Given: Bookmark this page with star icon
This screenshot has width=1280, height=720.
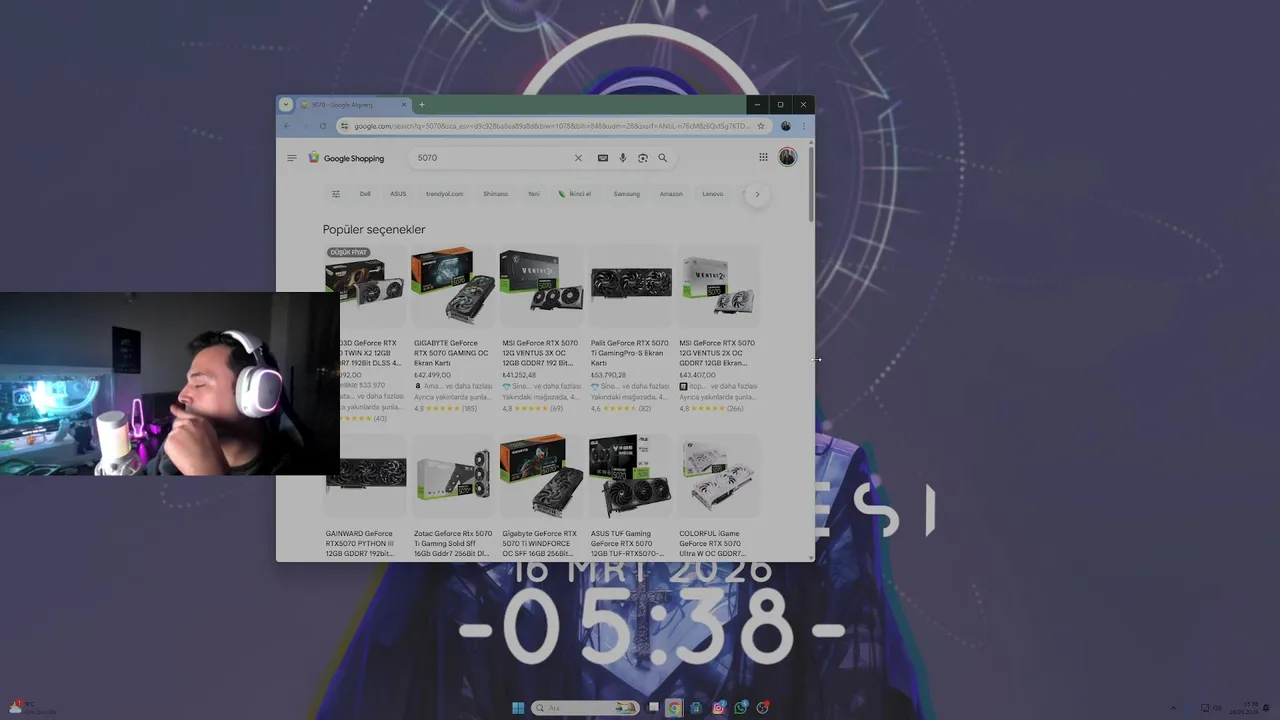Looking at the screenshot, I should point(761,126).
